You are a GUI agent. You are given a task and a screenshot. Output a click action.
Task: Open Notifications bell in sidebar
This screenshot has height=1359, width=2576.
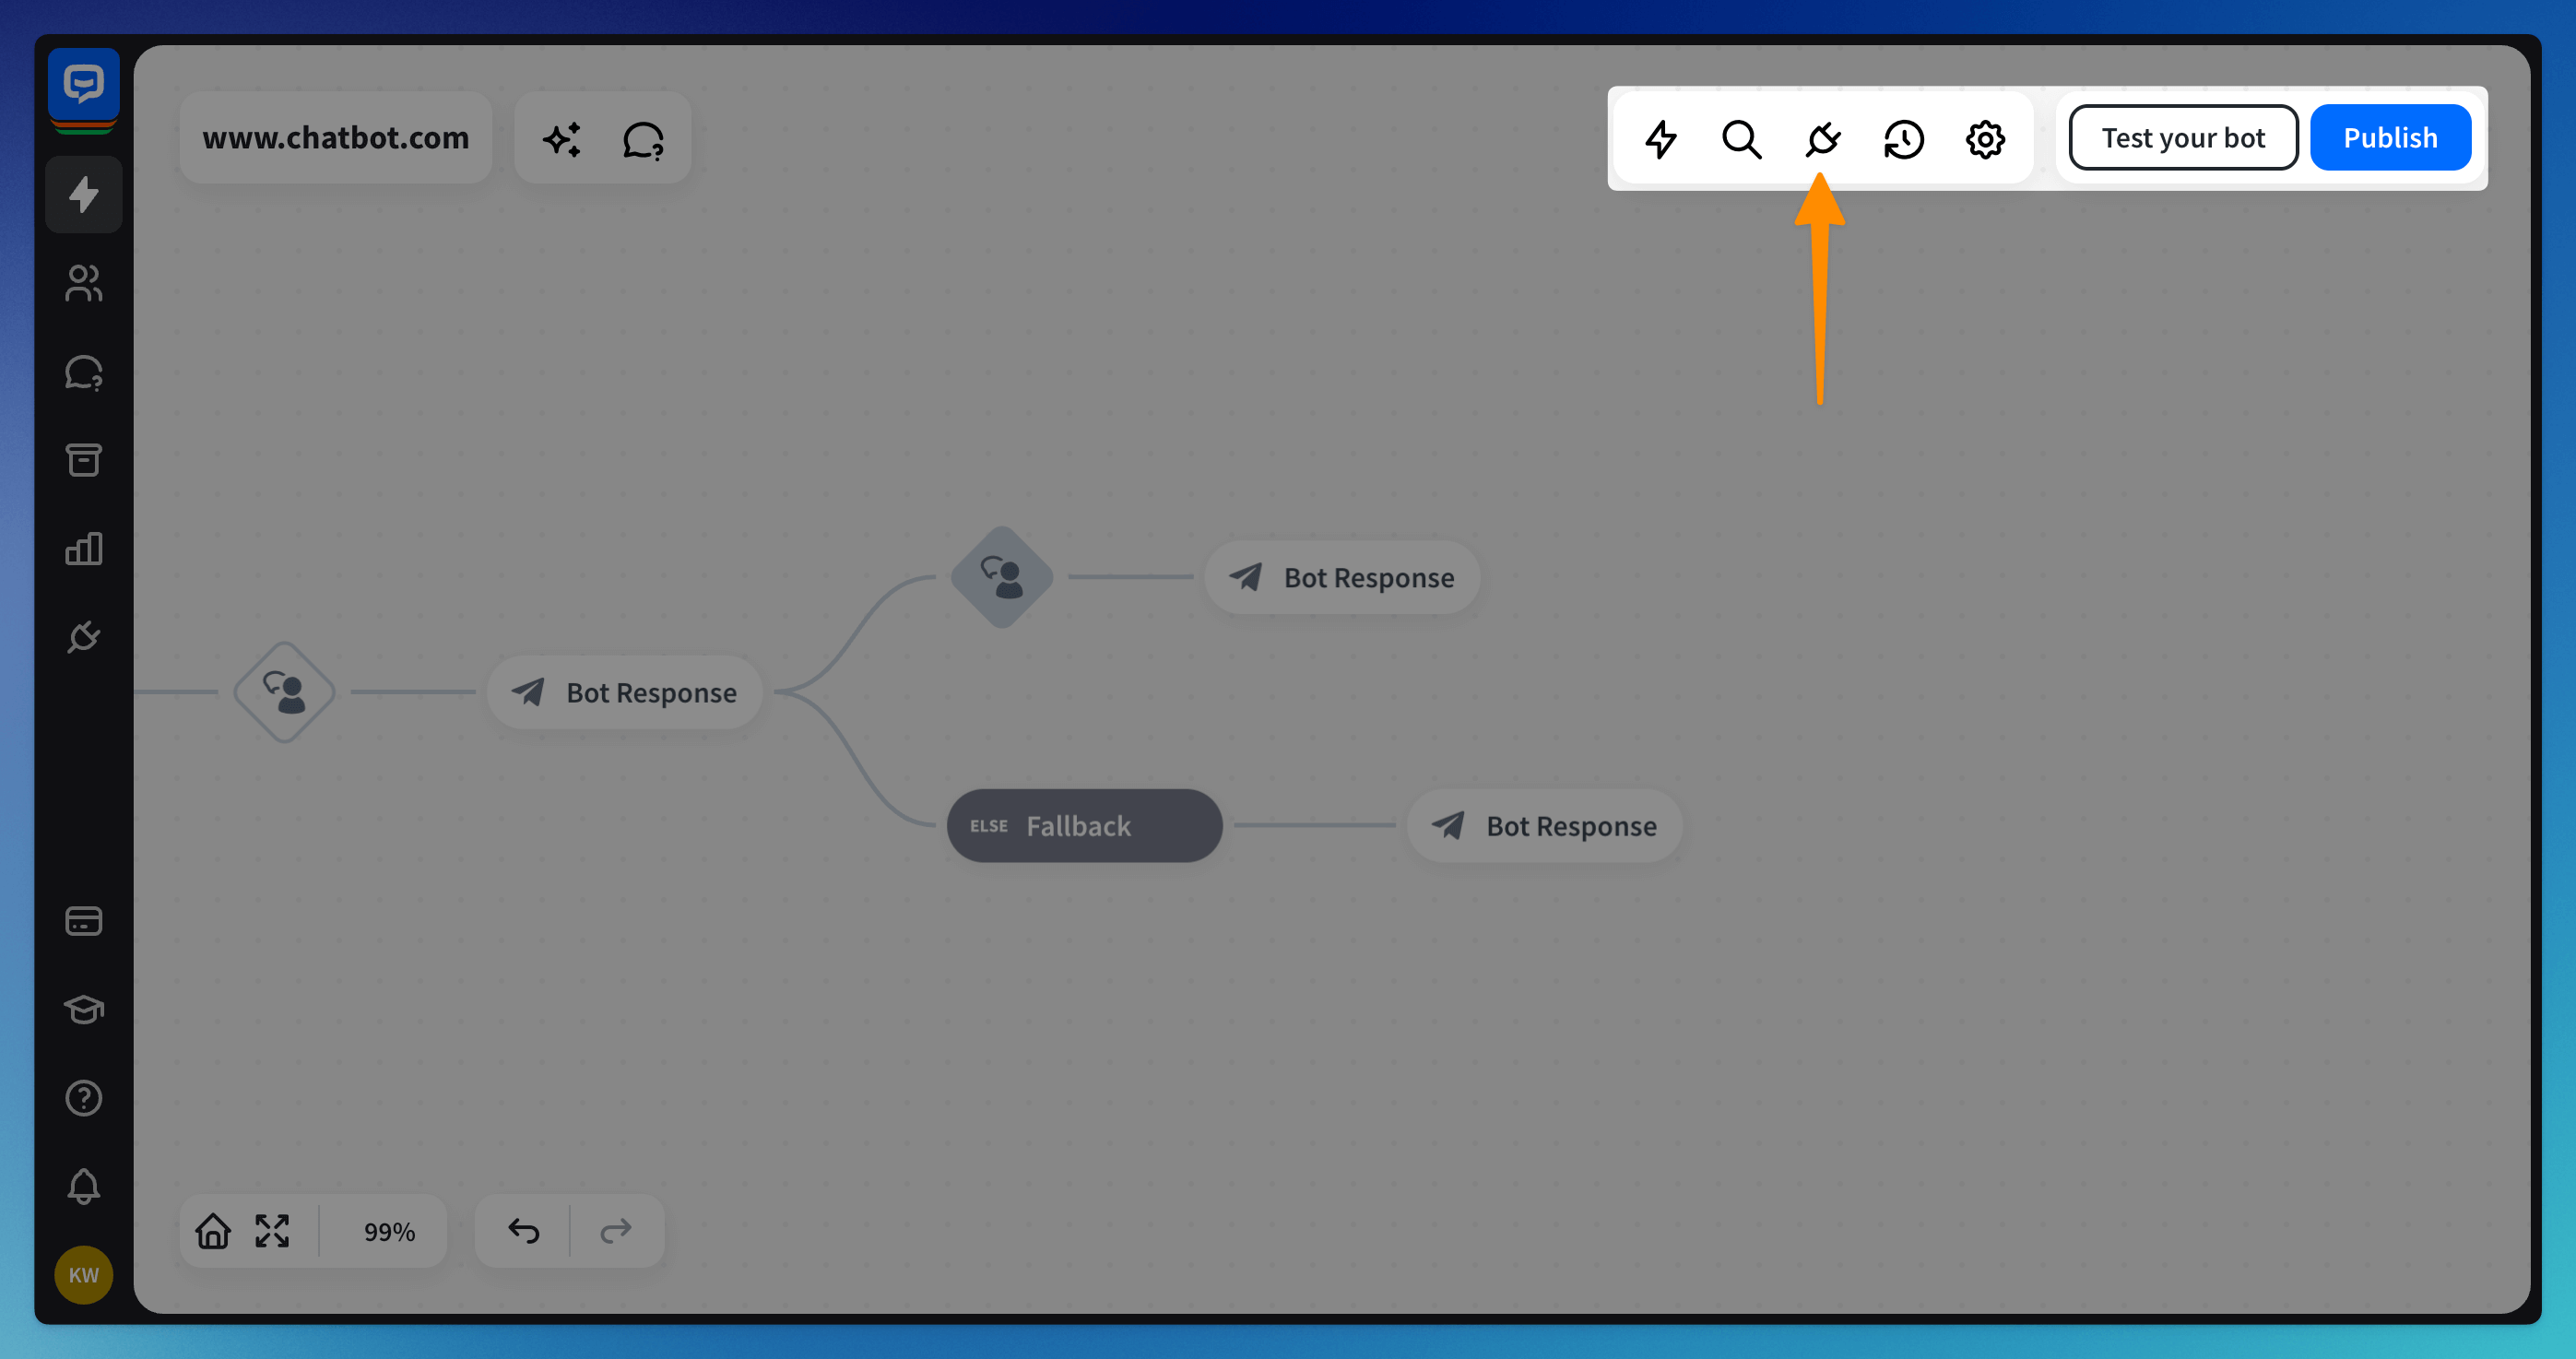pos(84,1186)
